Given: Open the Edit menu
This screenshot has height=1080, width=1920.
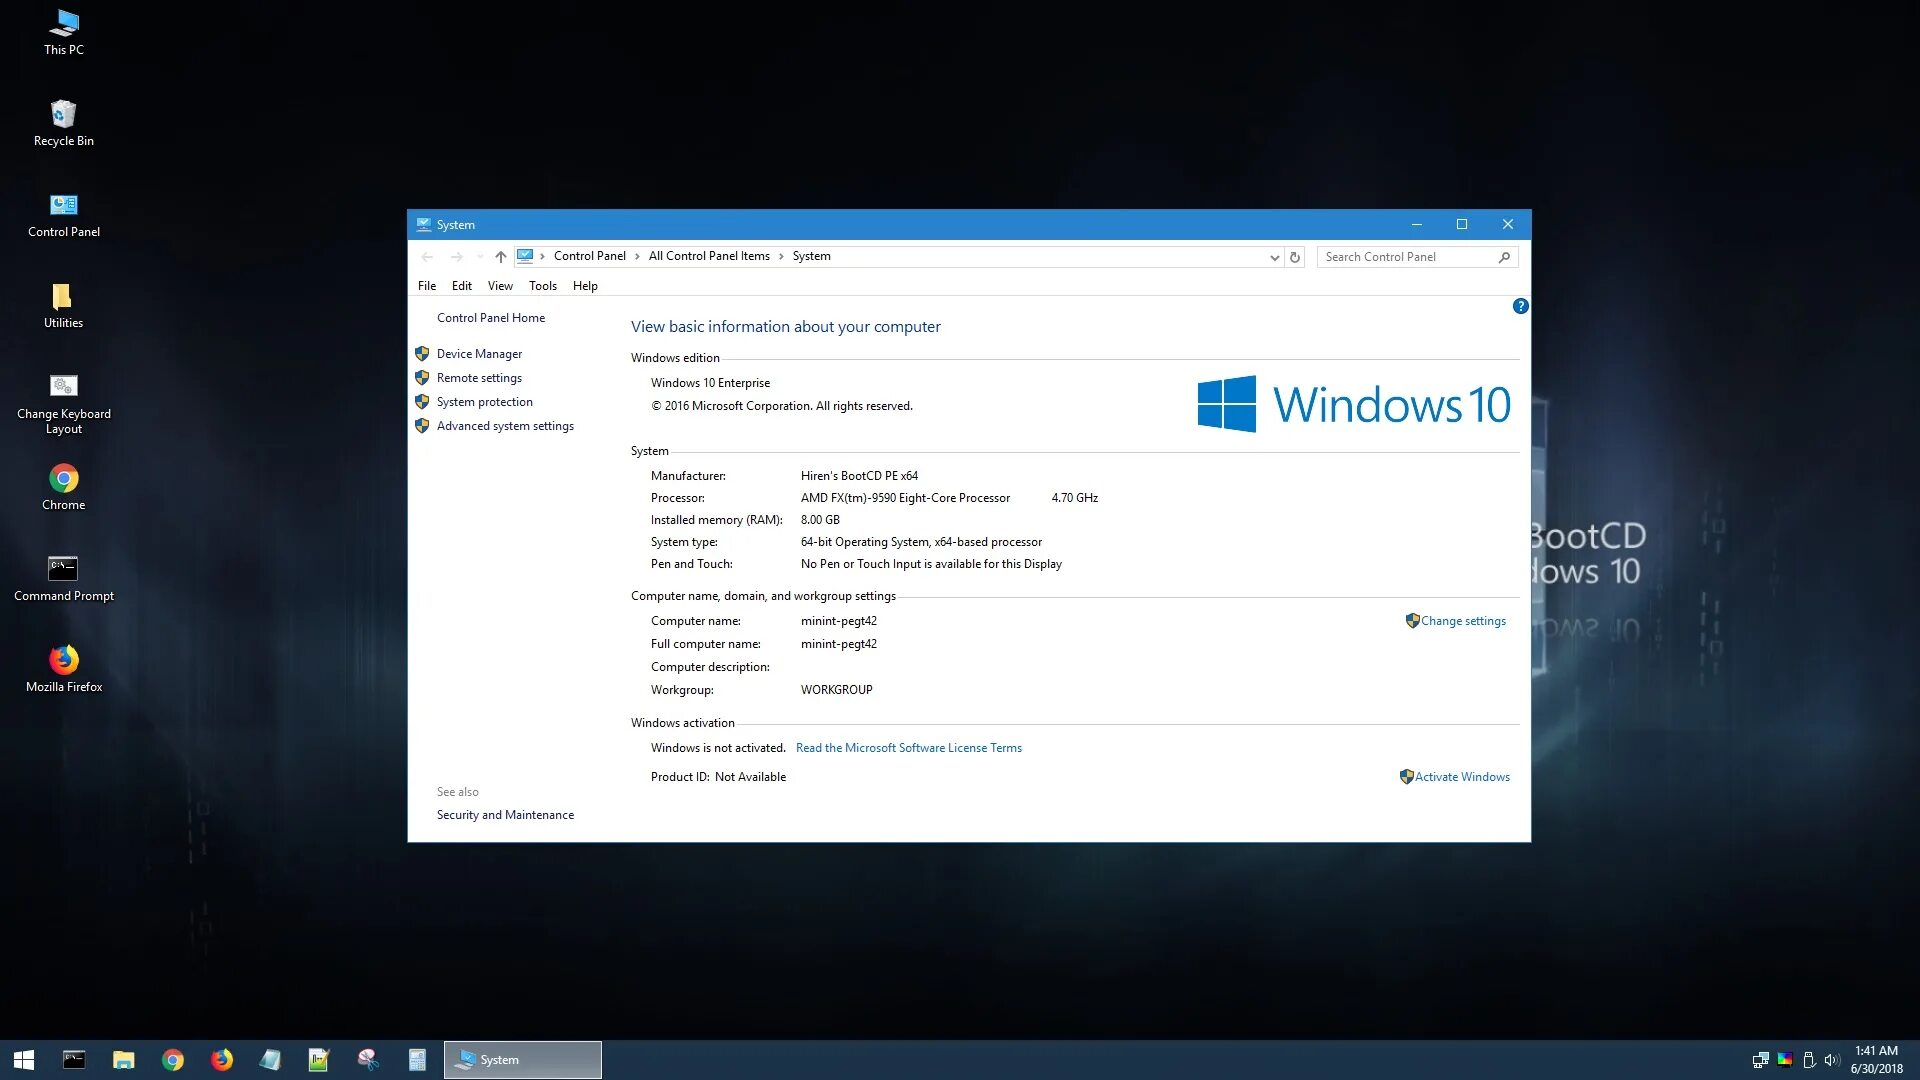Looking at the screenshot, I should (461, 286).
